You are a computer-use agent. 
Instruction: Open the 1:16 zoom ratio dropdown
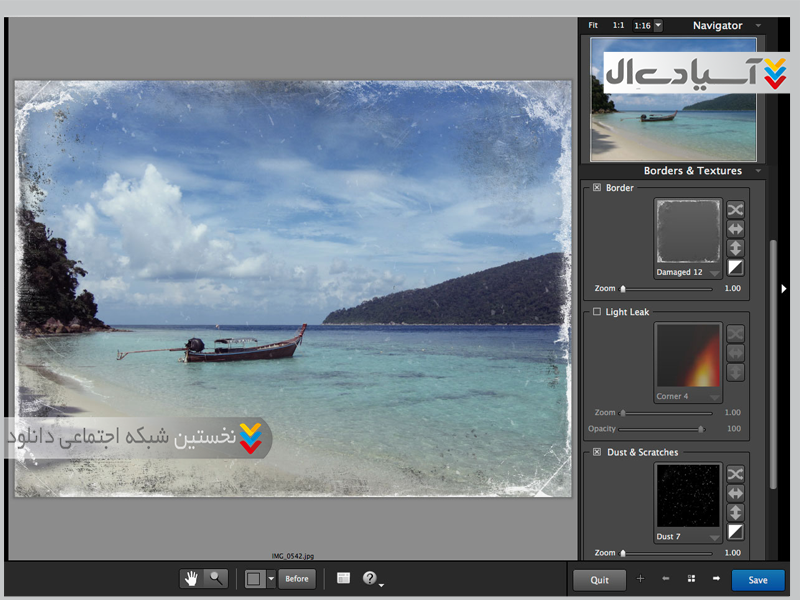click(x=657, y=25)
